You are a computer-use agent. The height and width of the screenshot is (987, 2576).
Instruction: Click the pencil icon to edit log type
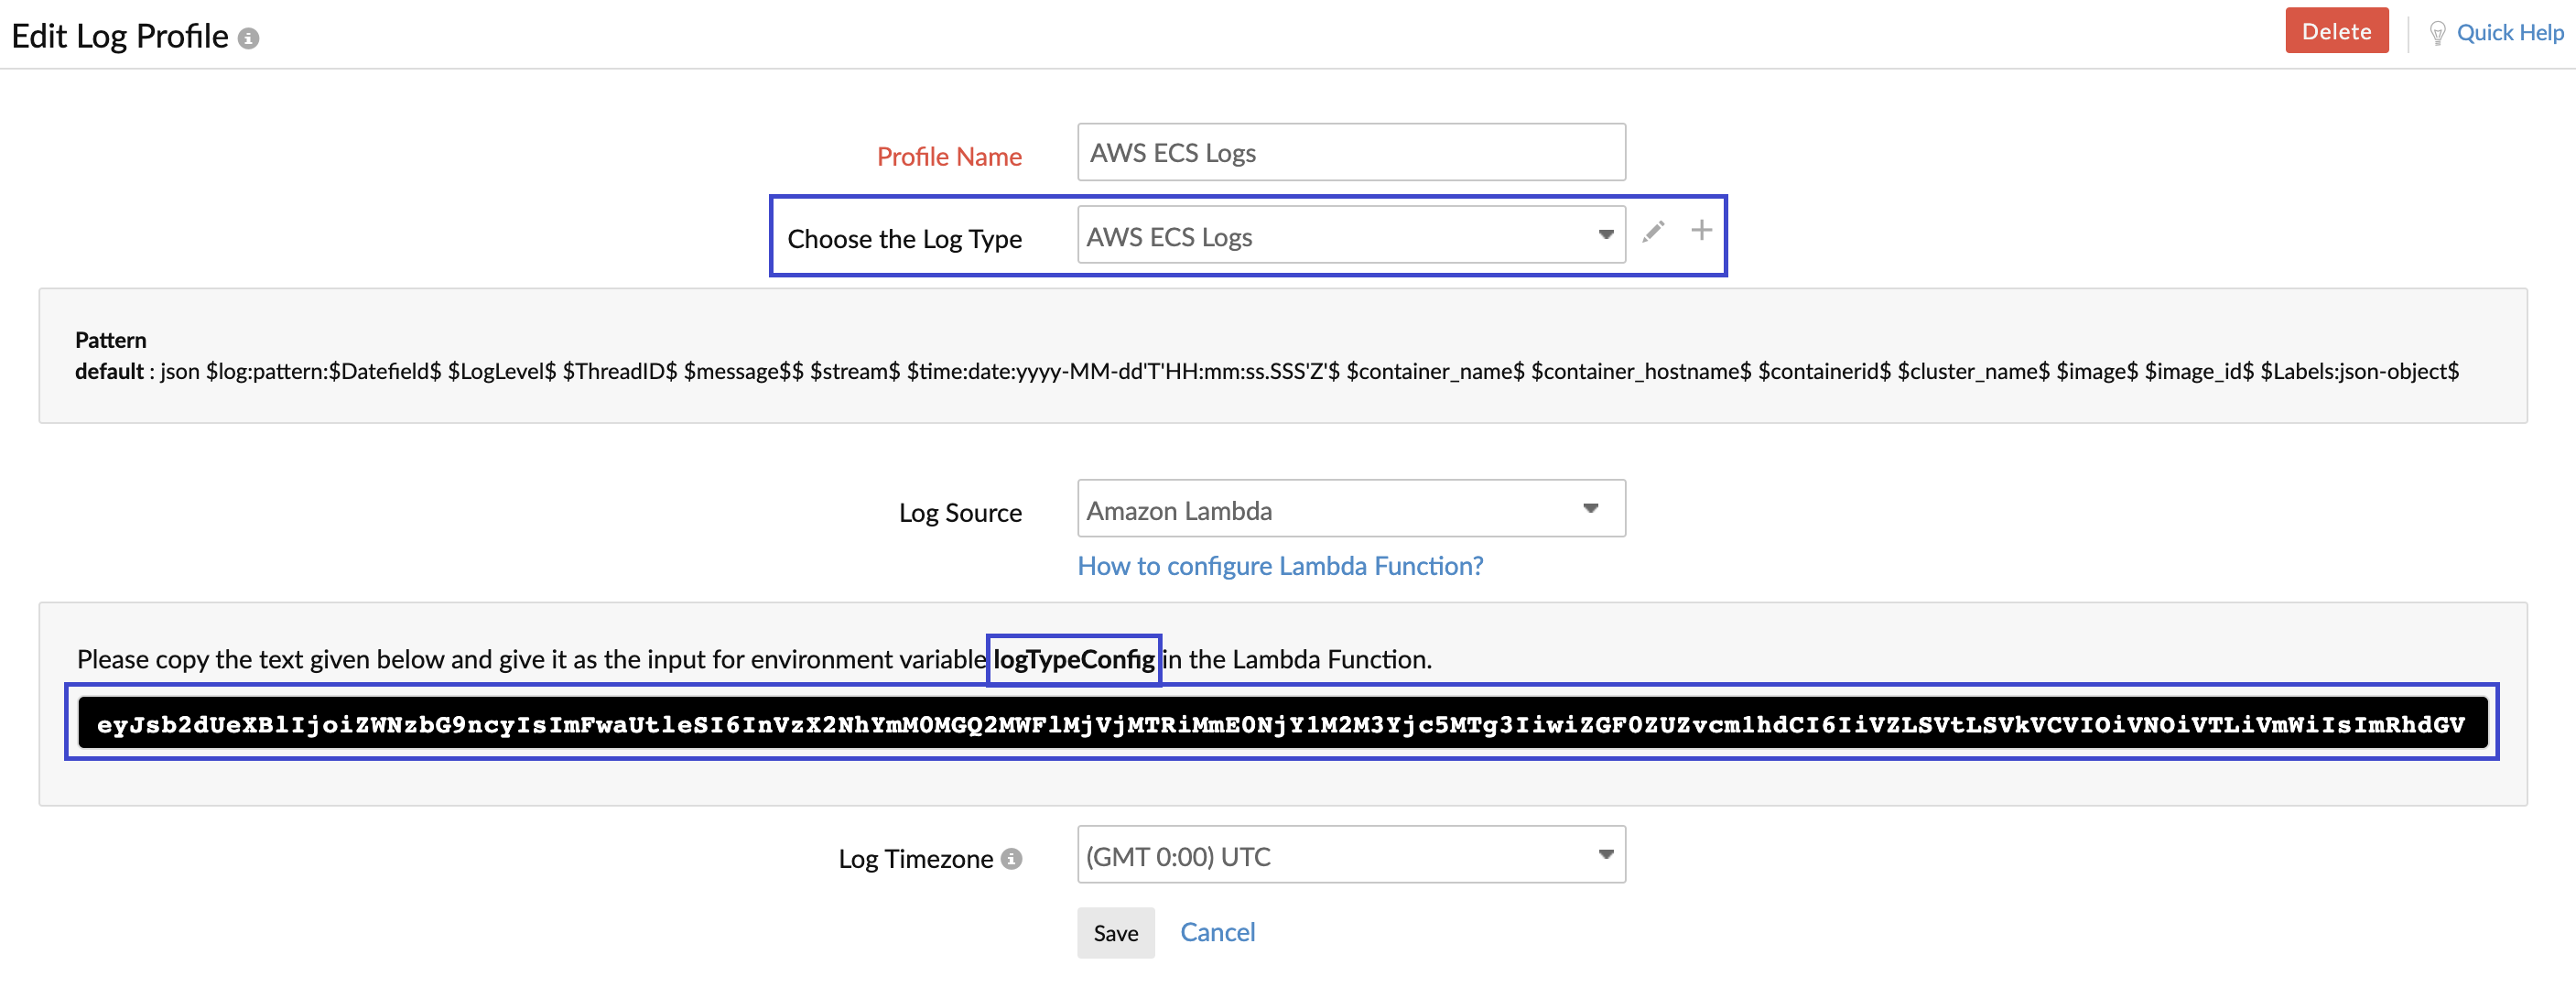pos(1653,232)
